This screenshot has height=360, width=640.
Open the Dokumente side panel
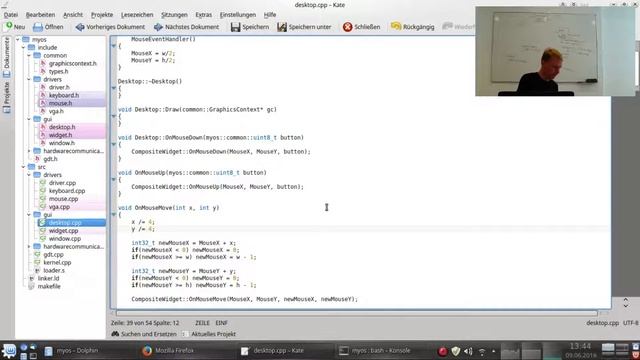click(x=7, y=57)
